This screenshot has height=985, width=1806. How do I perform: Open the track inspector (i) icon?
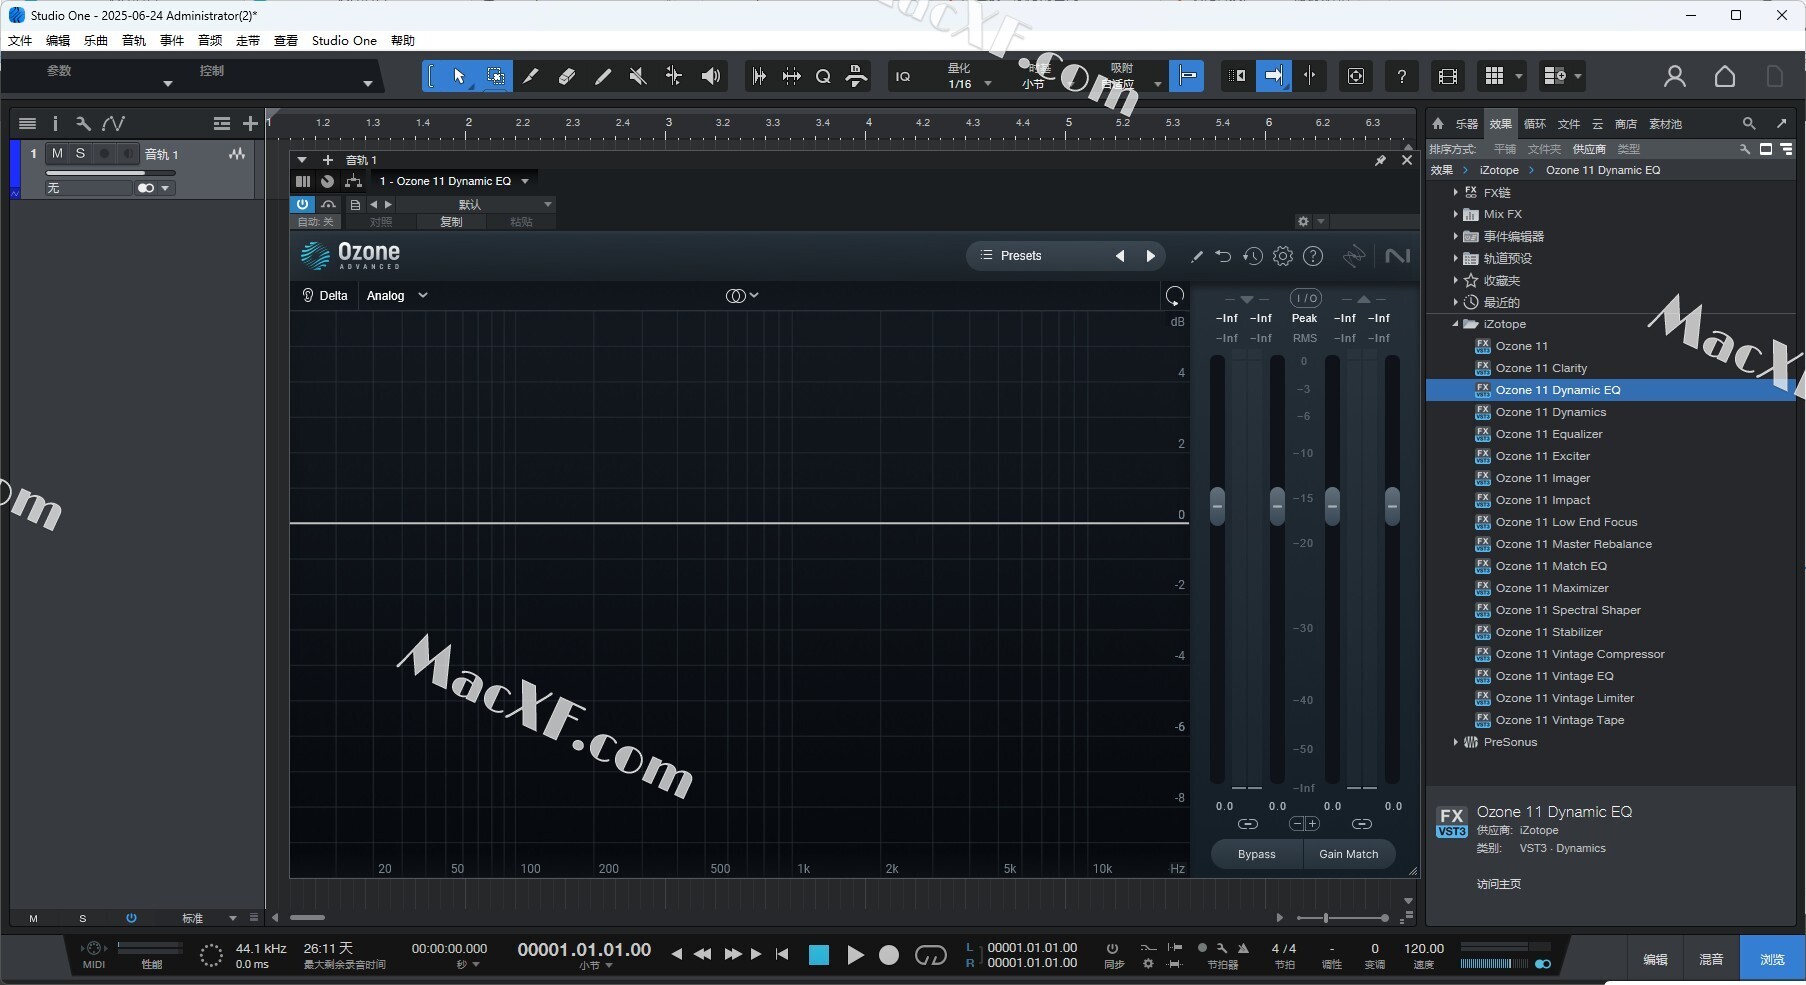pyautogui.click(x=55, y=123)
